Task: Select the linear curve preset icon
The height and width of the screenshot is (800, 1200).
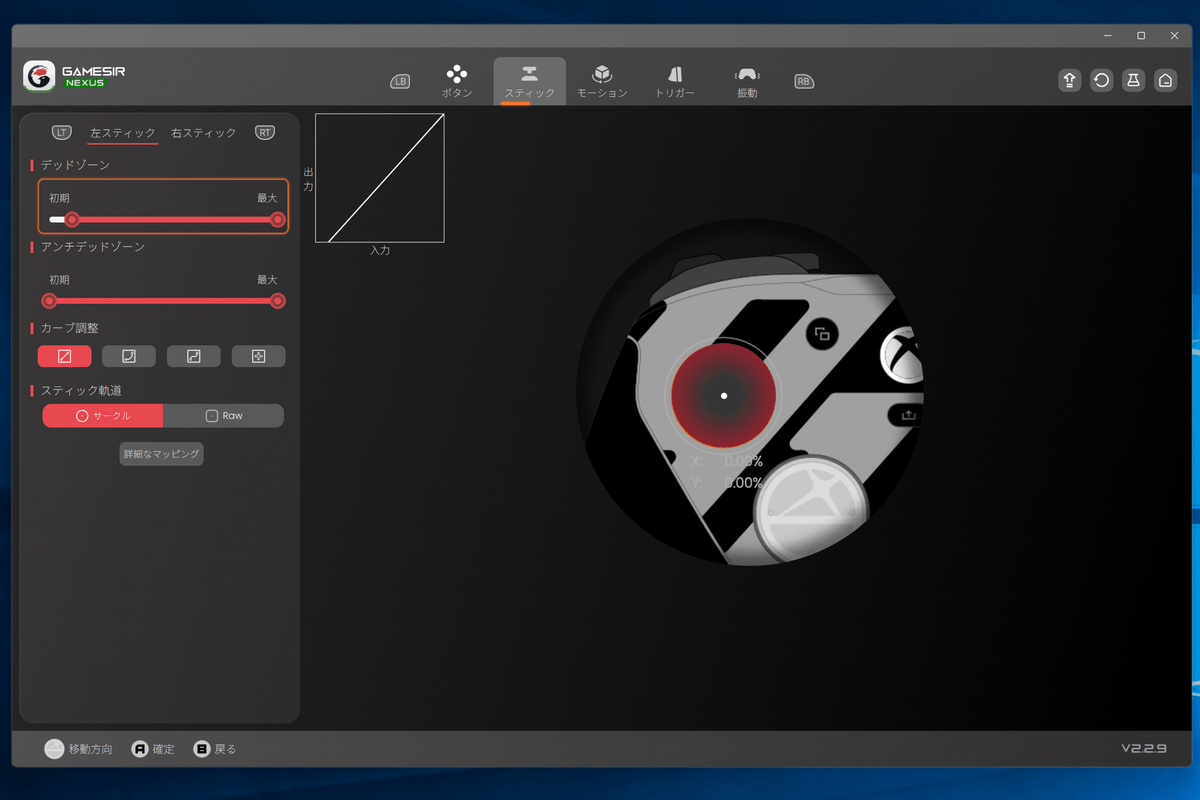Action: click(x=64, y=356)
